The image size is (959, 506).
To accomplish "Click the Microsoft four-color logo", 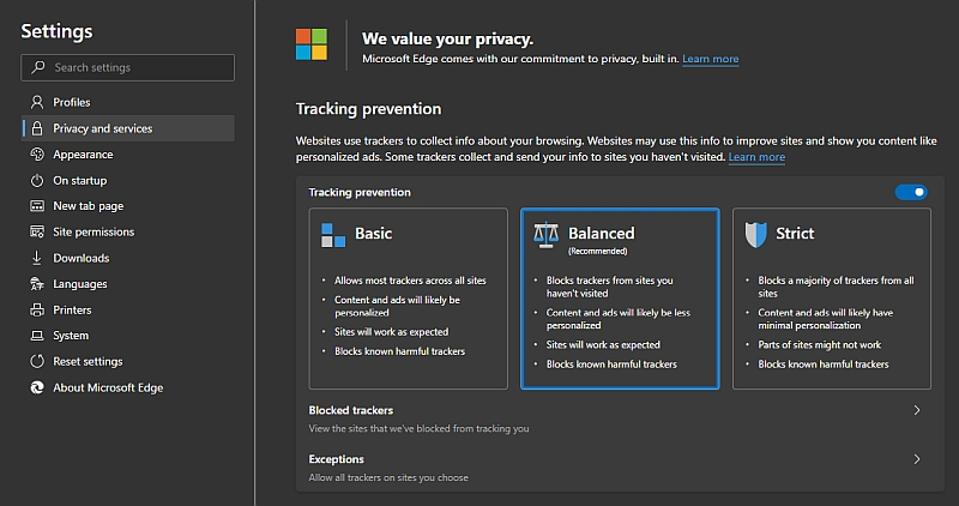I will (x=311, y=44).
